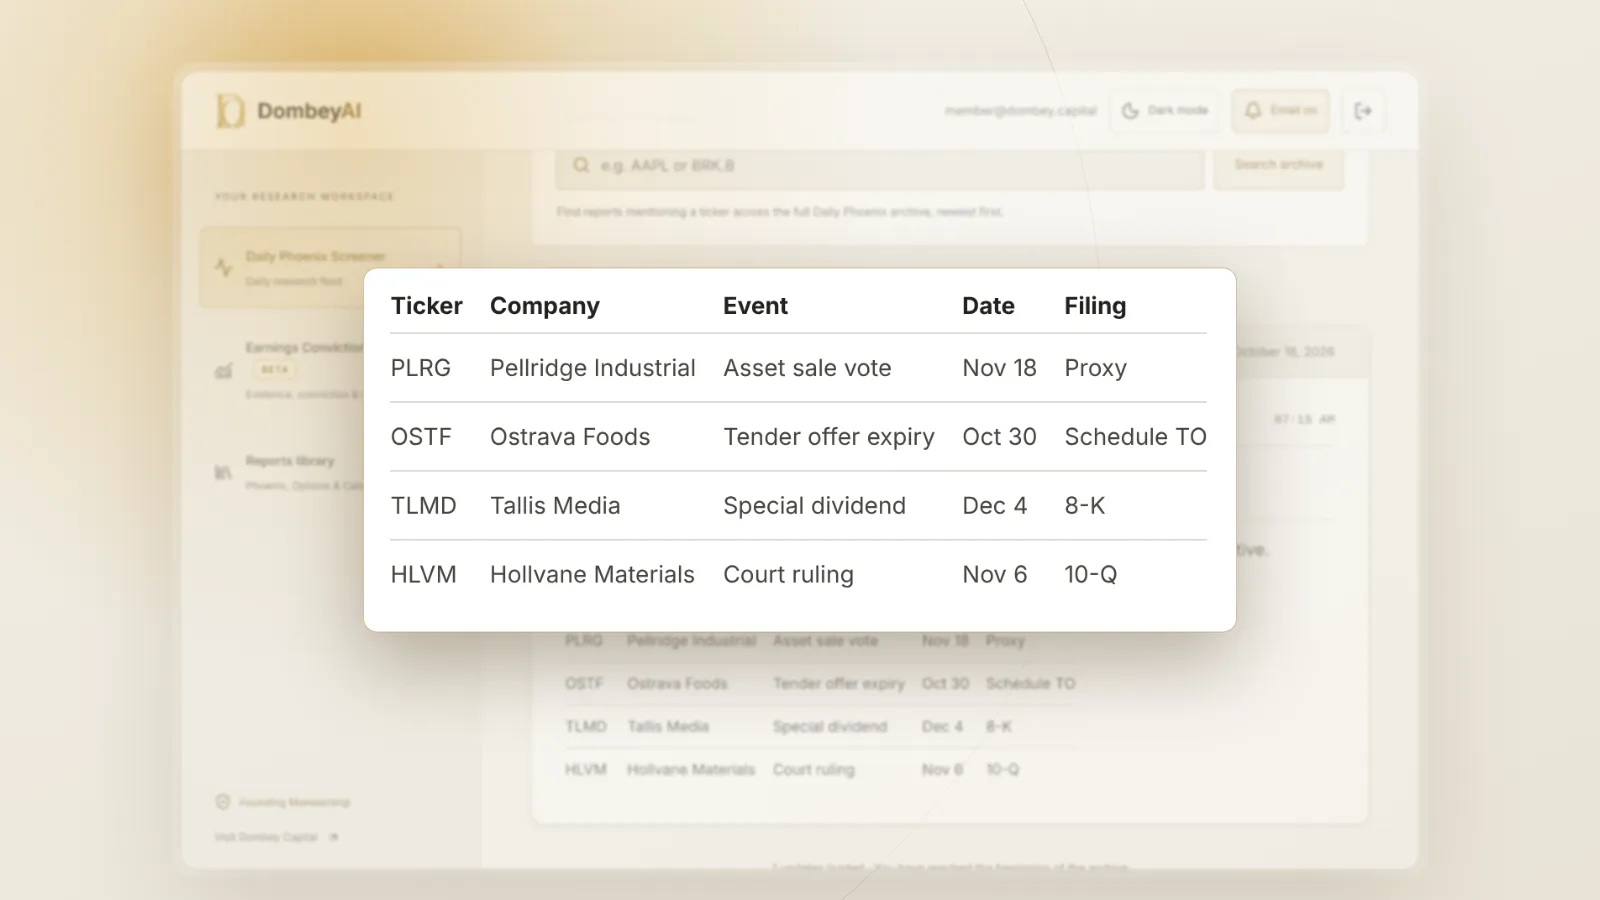Select the HLVM ticker cell

click(x=424, y=575)
